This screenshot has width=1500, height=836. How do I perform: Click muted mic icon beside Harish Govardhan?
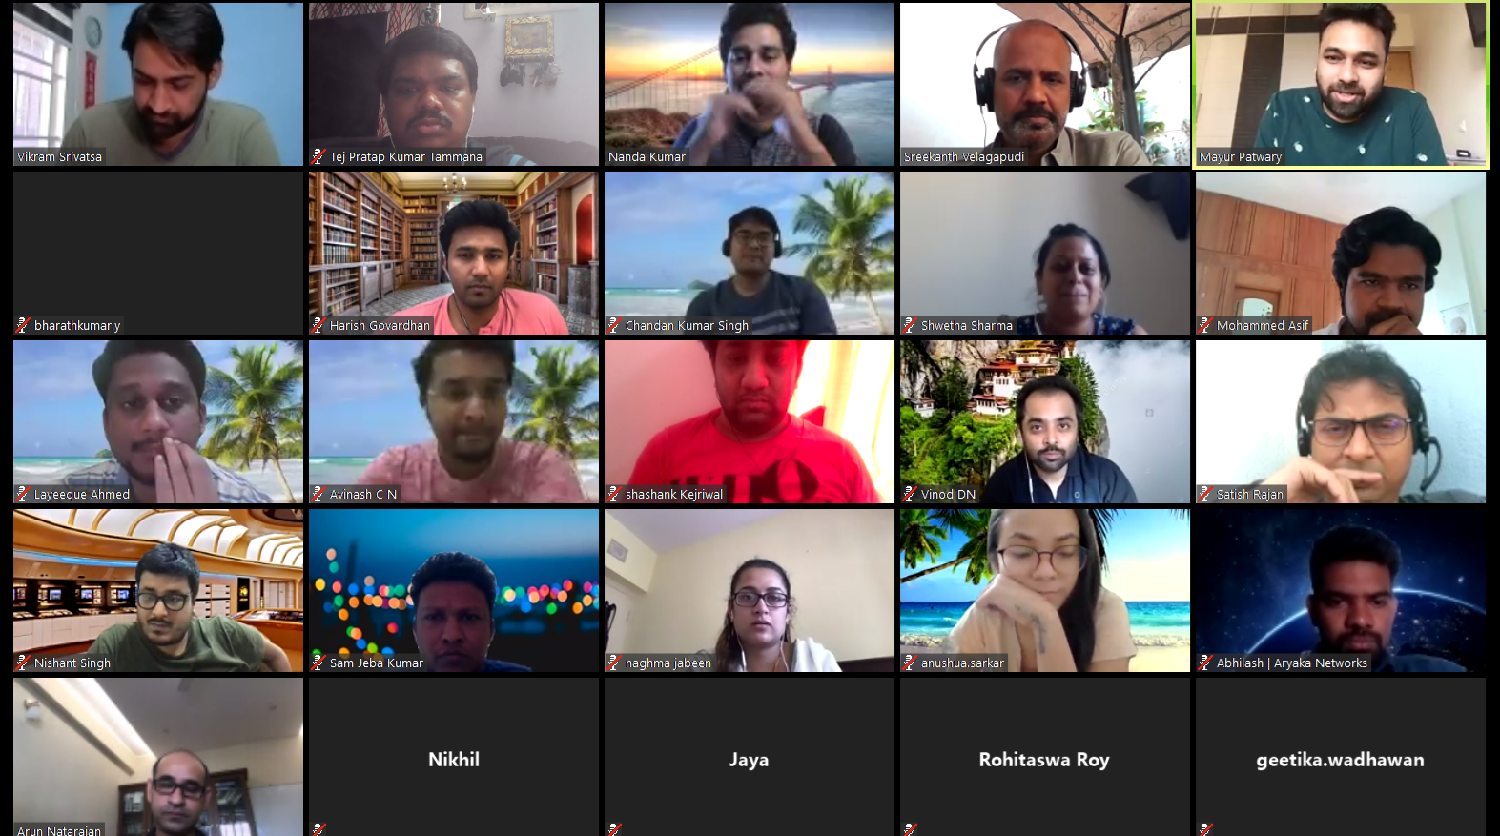[x=319, y=326]
